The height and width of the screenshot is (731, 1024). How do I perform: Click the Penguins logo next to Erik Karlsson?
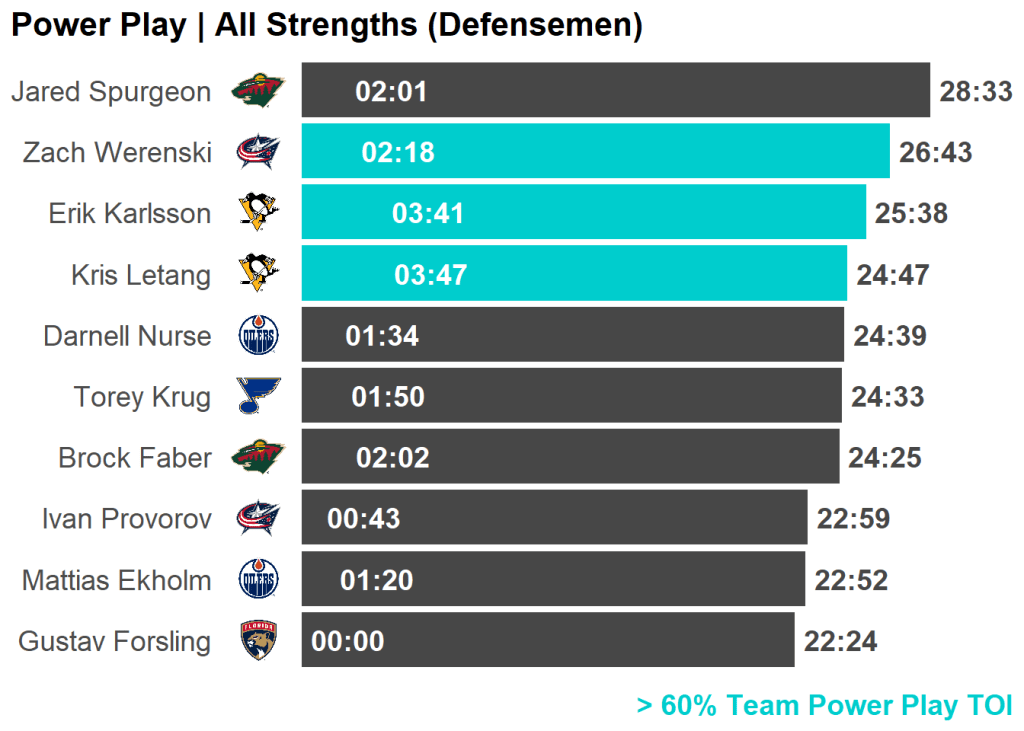258,213
